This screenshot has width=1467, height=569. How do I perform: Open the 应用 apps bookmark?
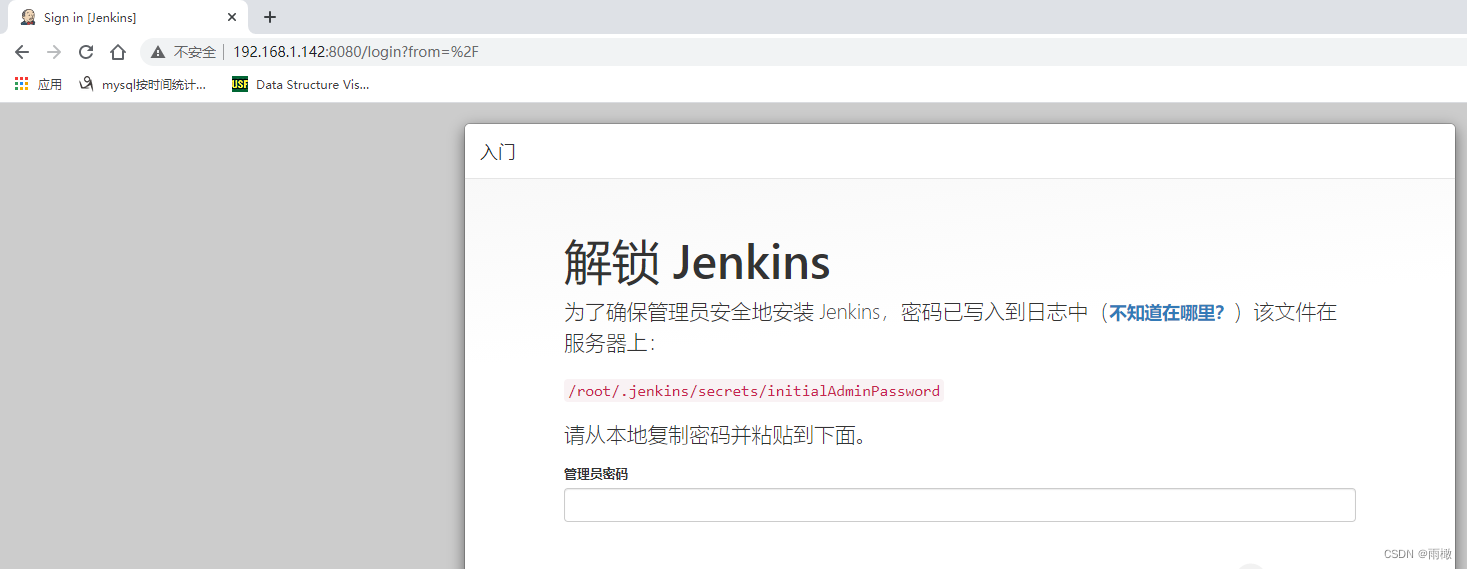(x=38, y=85)
